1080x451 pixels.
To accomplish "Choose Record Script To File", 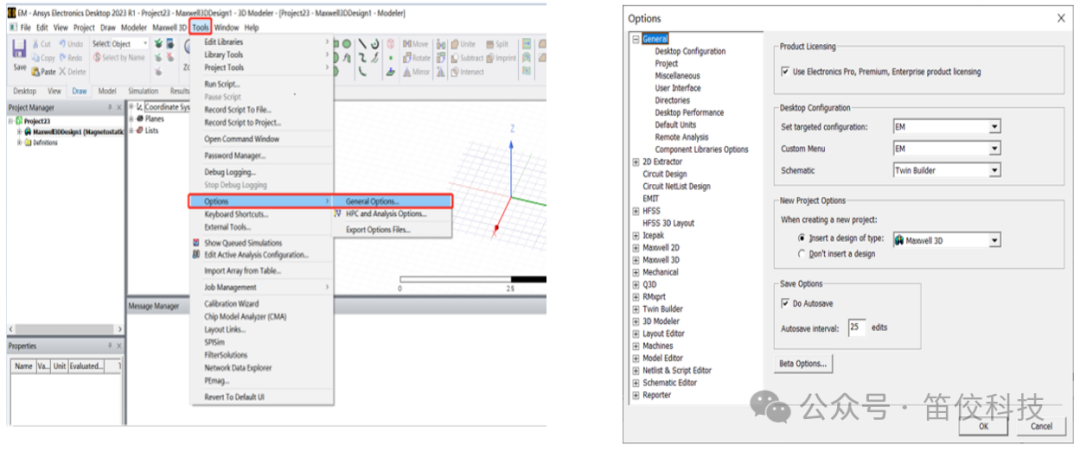I will pos(262,109).
